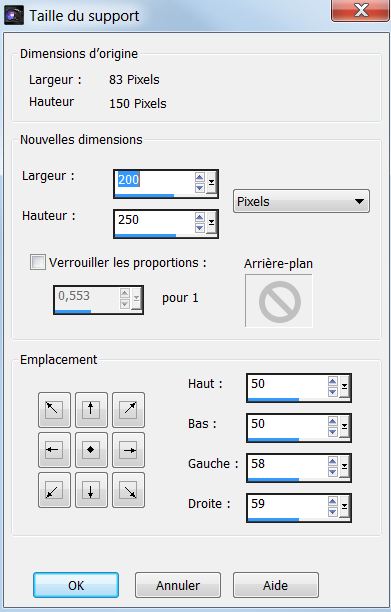
Task: Increase the Haut value with up arrow
Action: (x=332, y=381)
